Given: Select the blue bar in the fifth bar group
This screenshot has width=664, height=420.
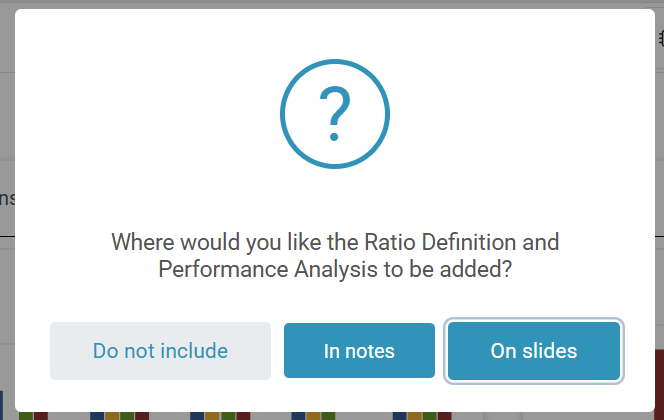Looking at the screenshot, I should (x=400, y=416).
